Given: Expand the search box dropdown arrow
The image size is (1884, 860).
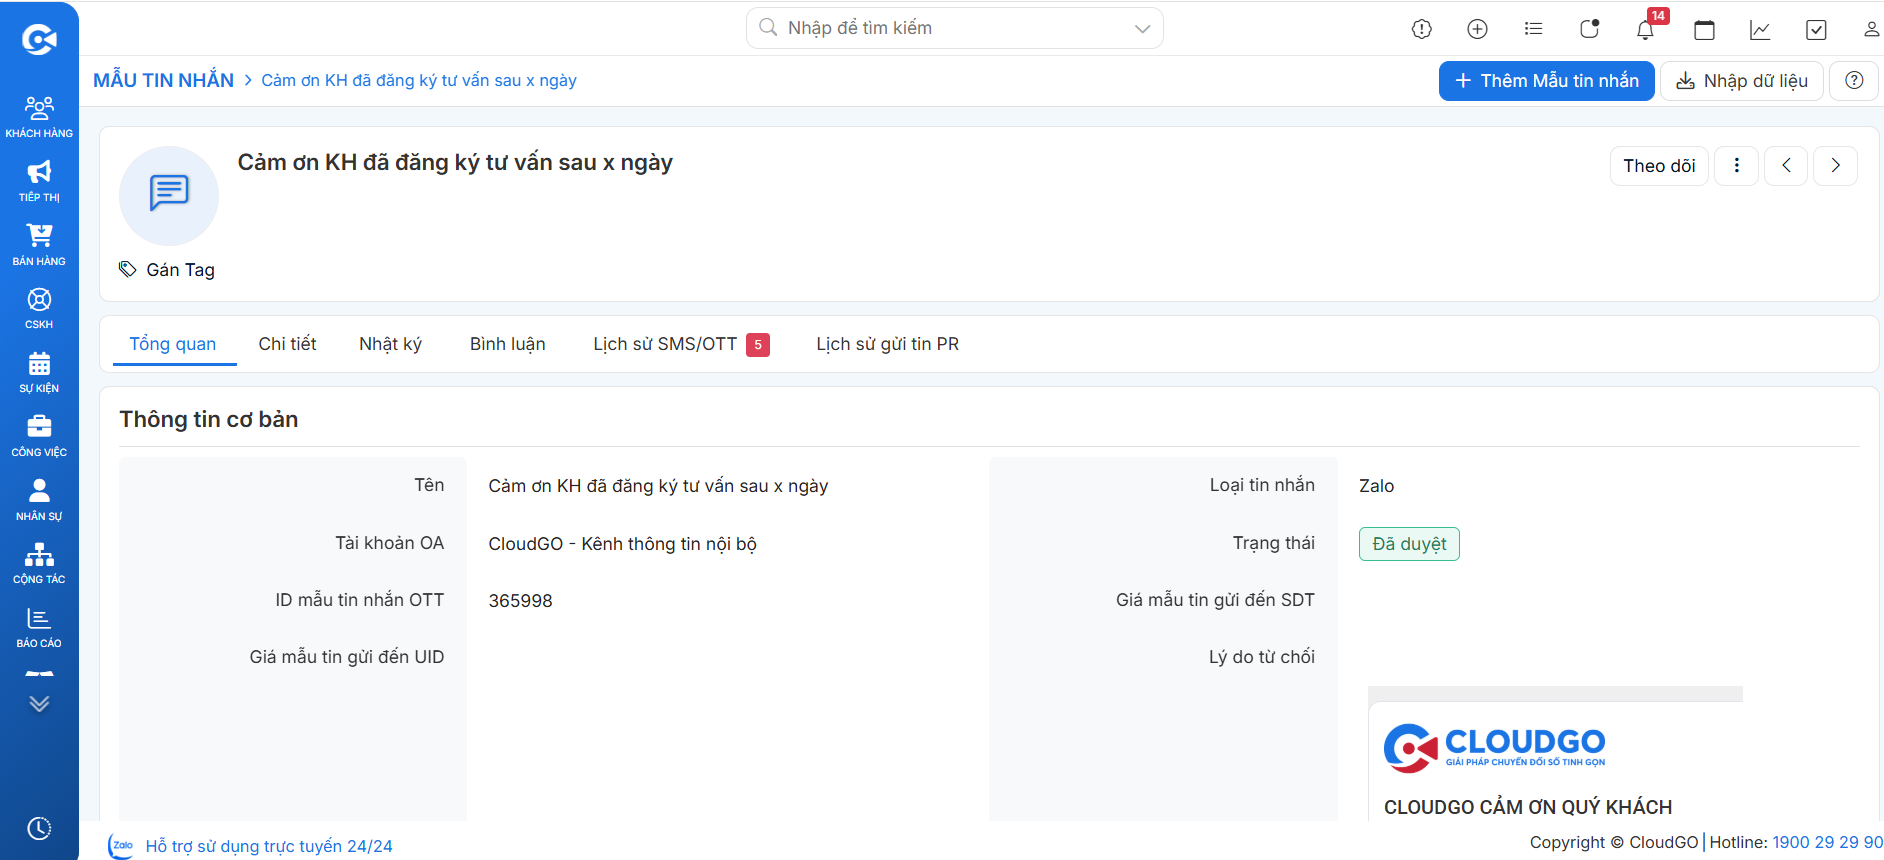Looking at the screenshot, I should click(x=1142, y=29).
